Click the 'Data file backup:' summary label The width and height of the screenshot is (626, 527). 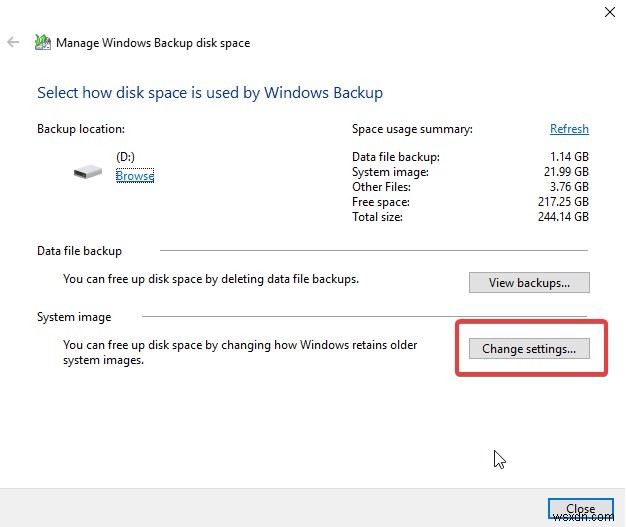396,157
